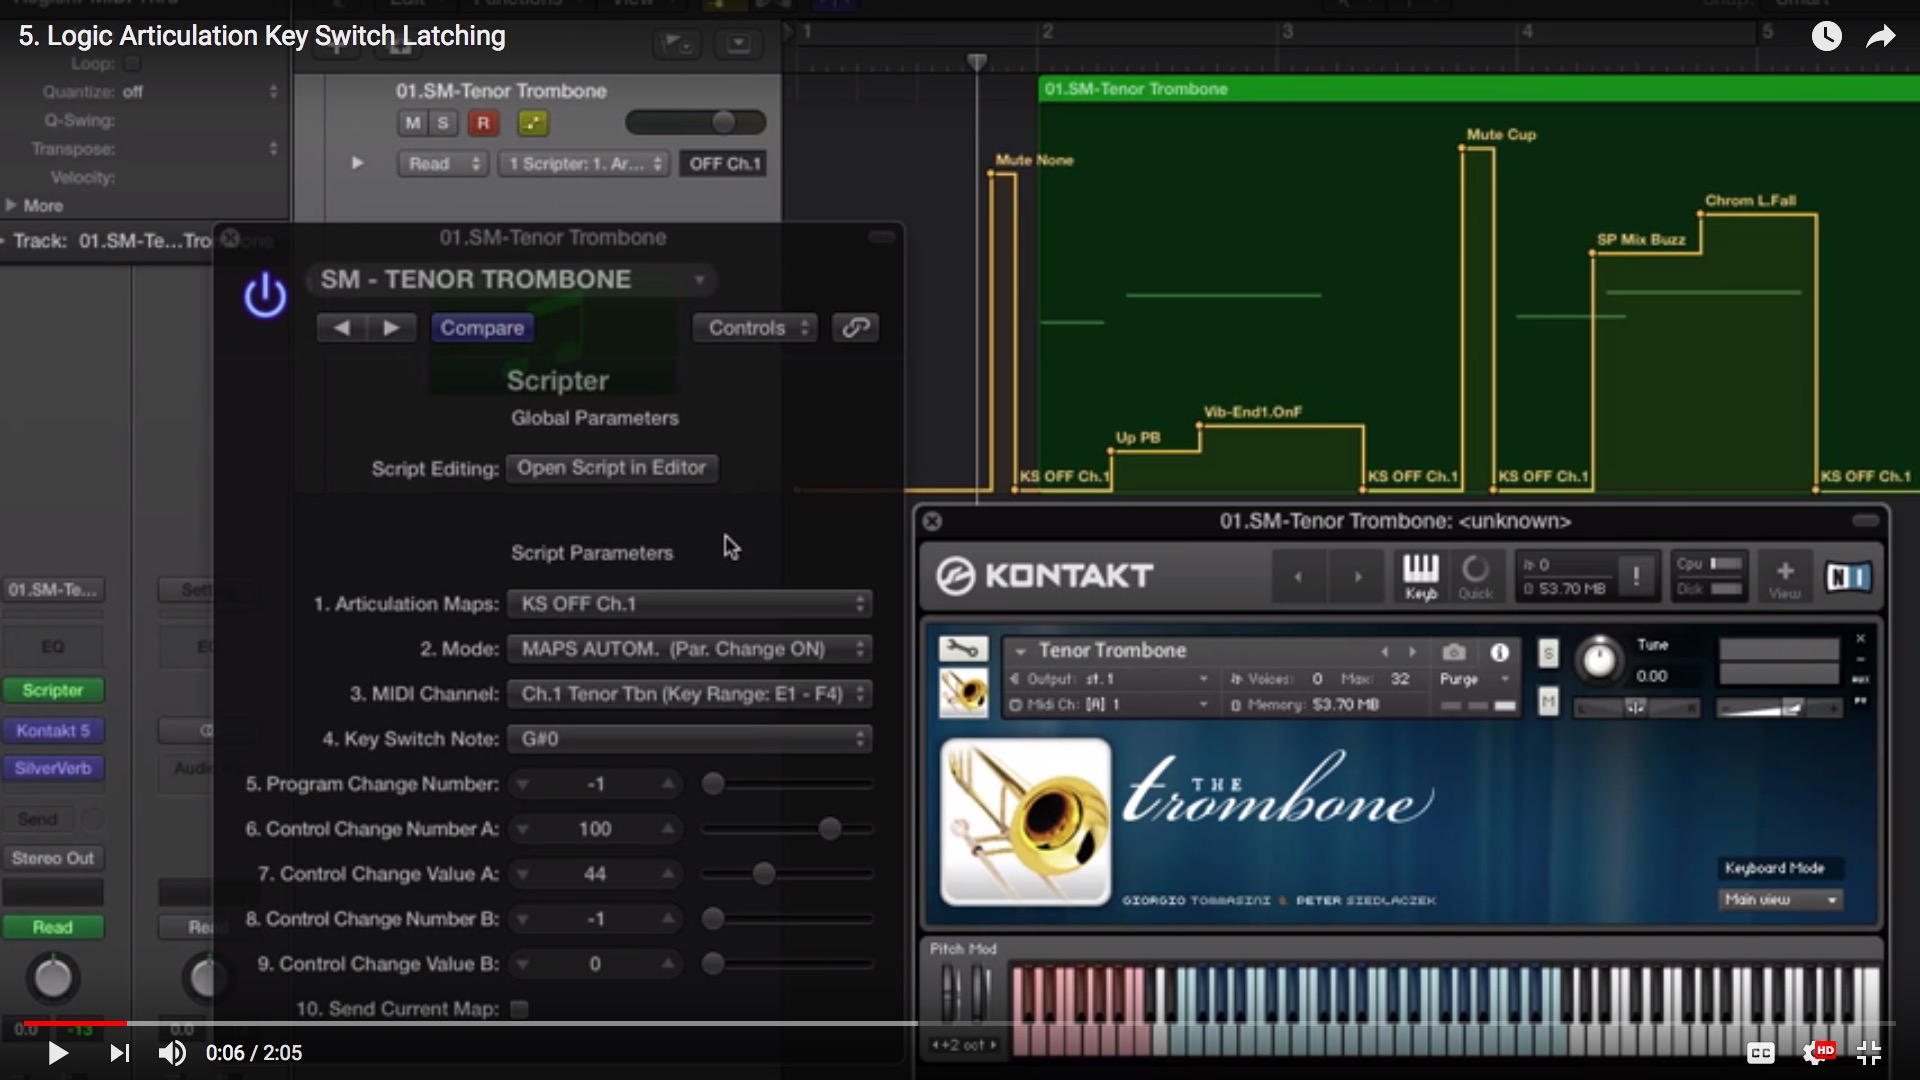Click the Open Script in Editor button

(611, 468)
